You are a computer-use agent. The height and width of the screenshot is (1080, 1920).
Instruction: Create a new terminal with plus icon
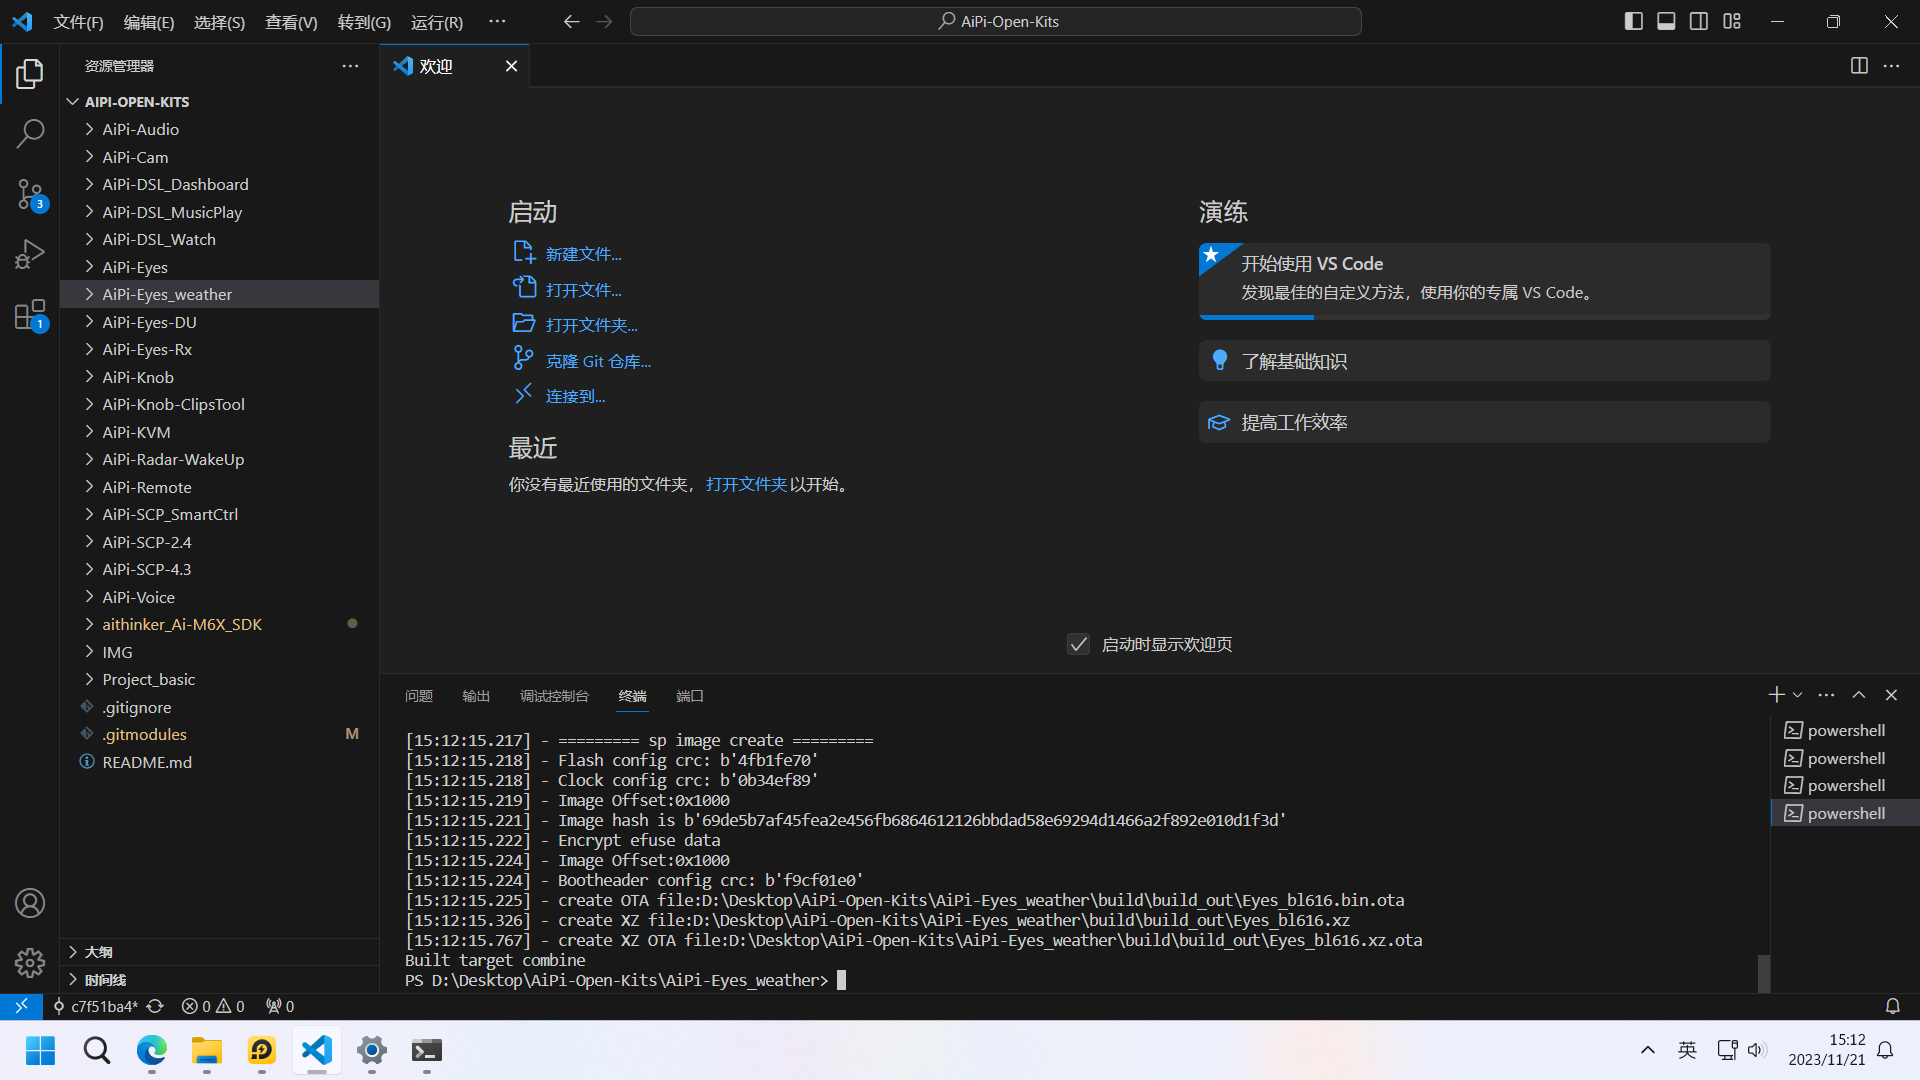1776,695
